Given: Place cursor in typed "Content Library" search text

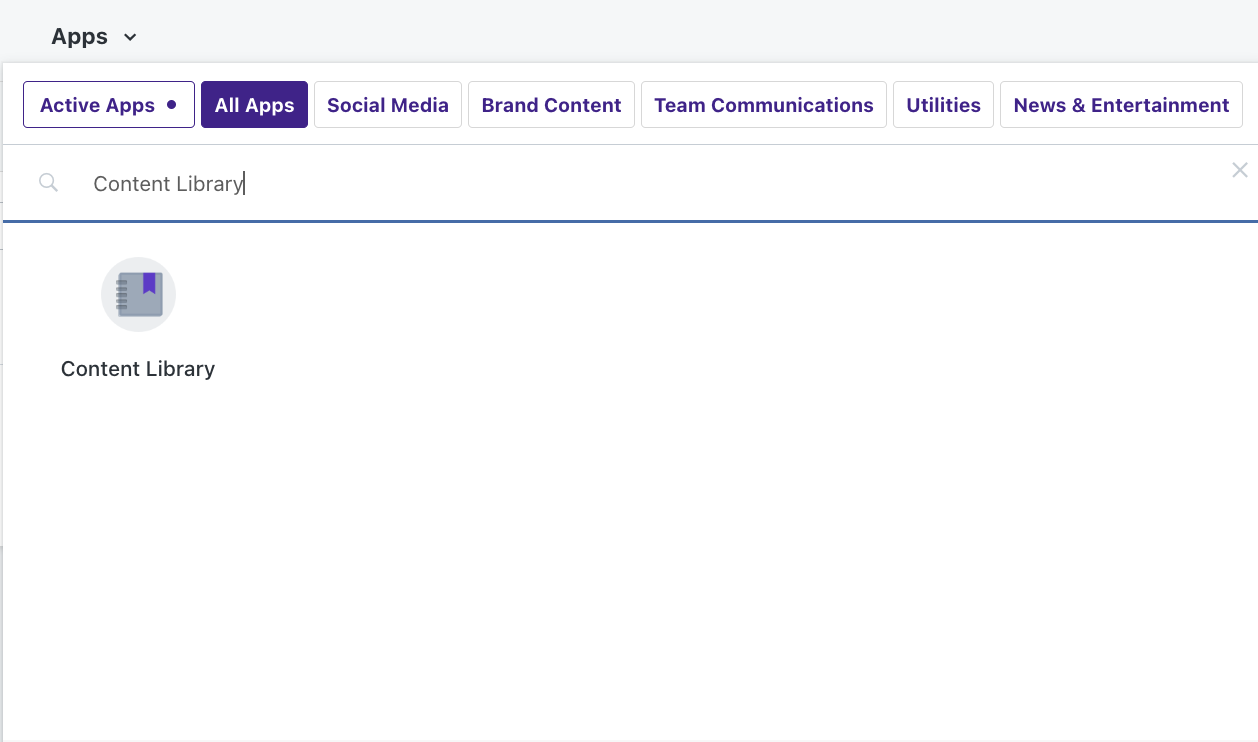Looking at the screenshot, I should (168, 184).
